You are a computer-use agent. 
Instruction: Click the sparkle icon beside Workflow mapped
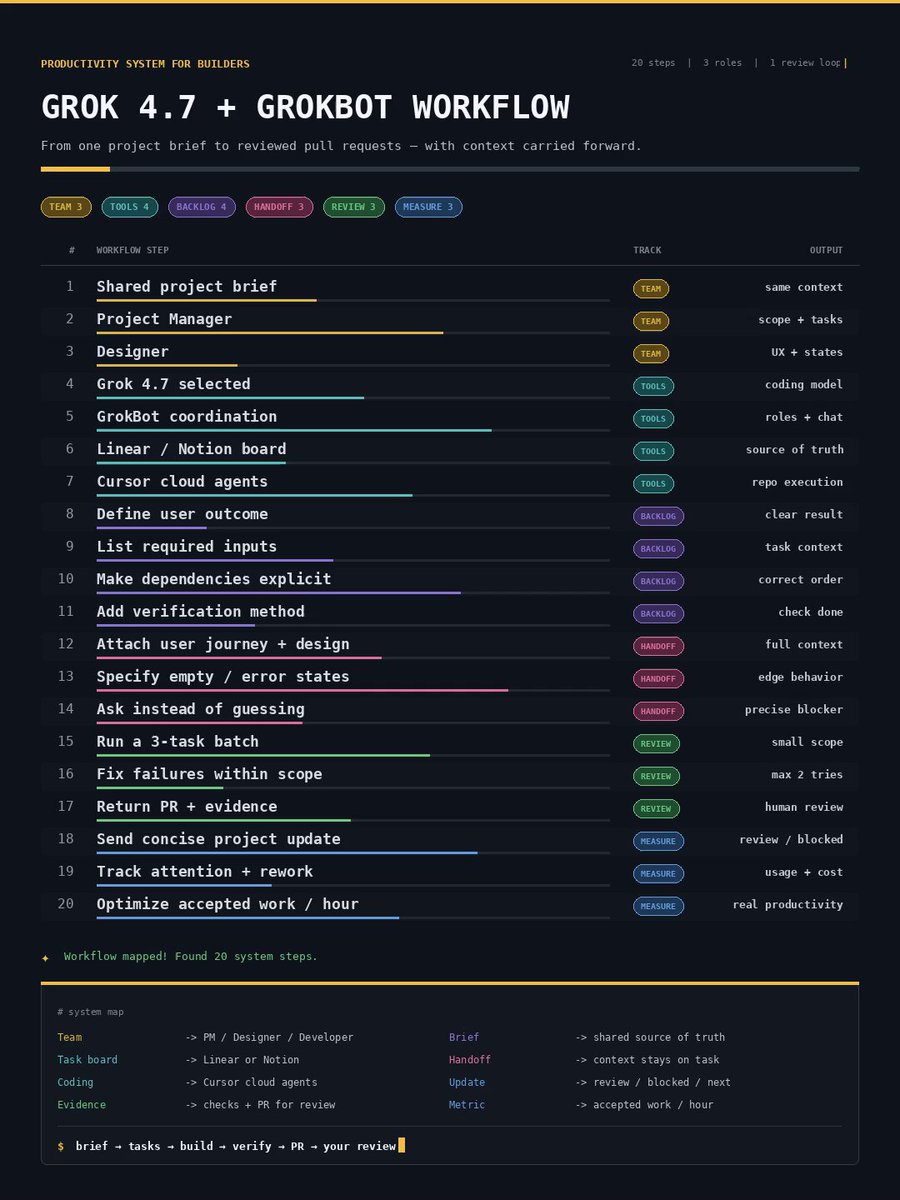click(45, 958)
